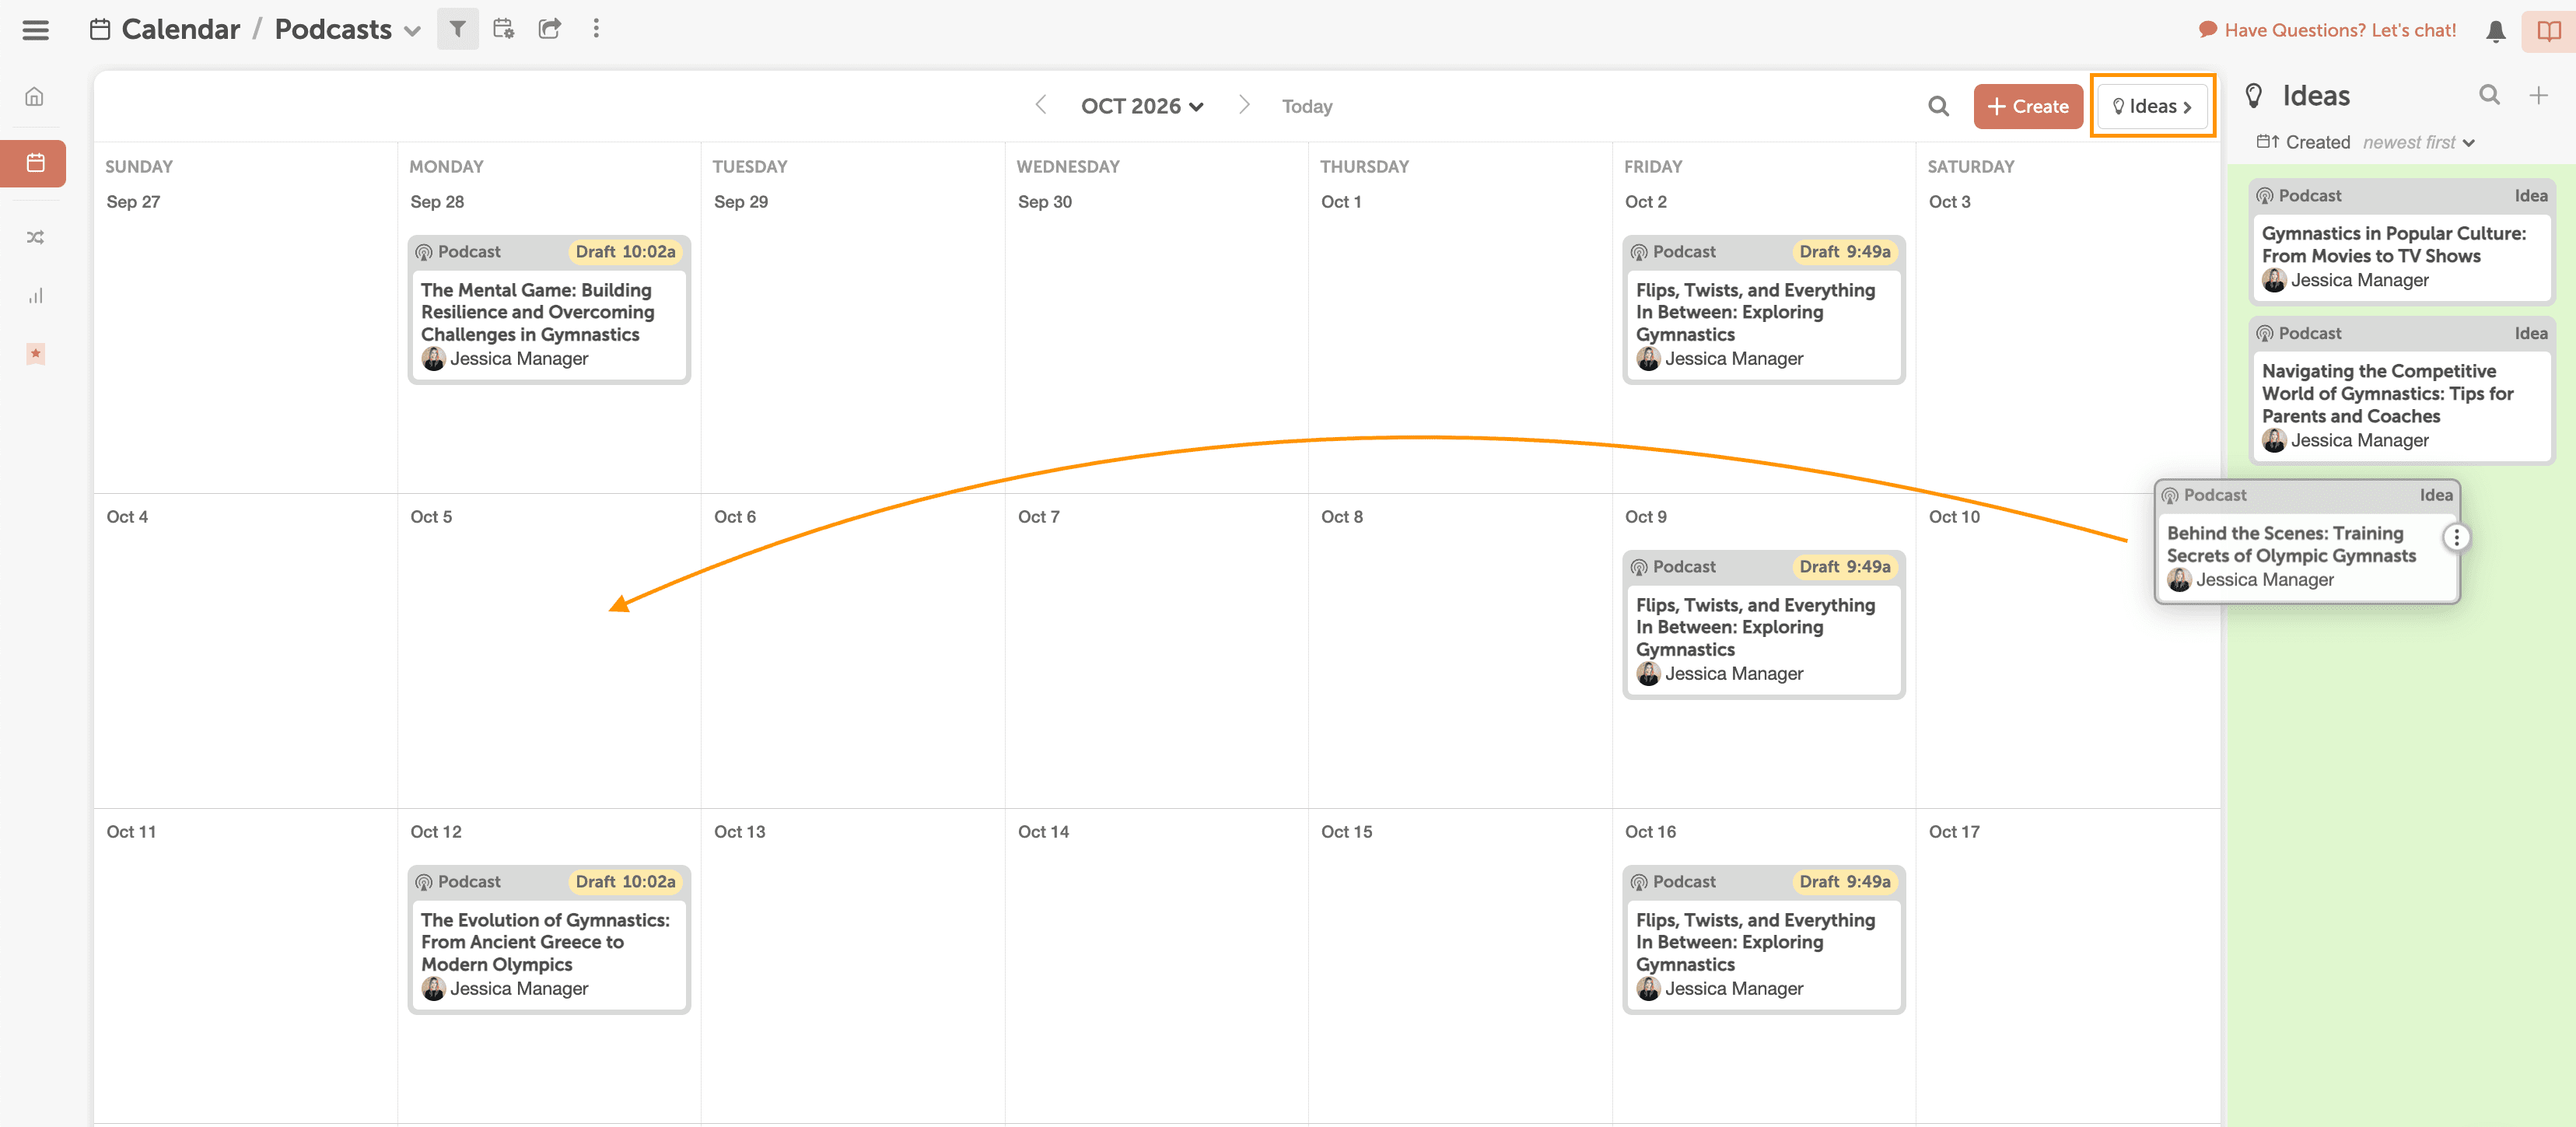Click the share calendar icon
This screenshot has width=2576, height=1127.
click(x=549, y=29)
